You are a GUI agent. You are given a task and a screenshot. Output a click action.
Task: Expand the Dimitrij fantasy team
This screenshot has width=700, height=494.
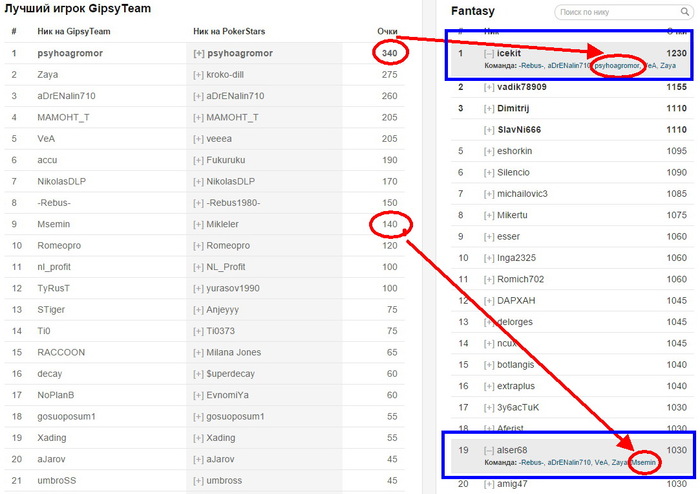(489, 108)
